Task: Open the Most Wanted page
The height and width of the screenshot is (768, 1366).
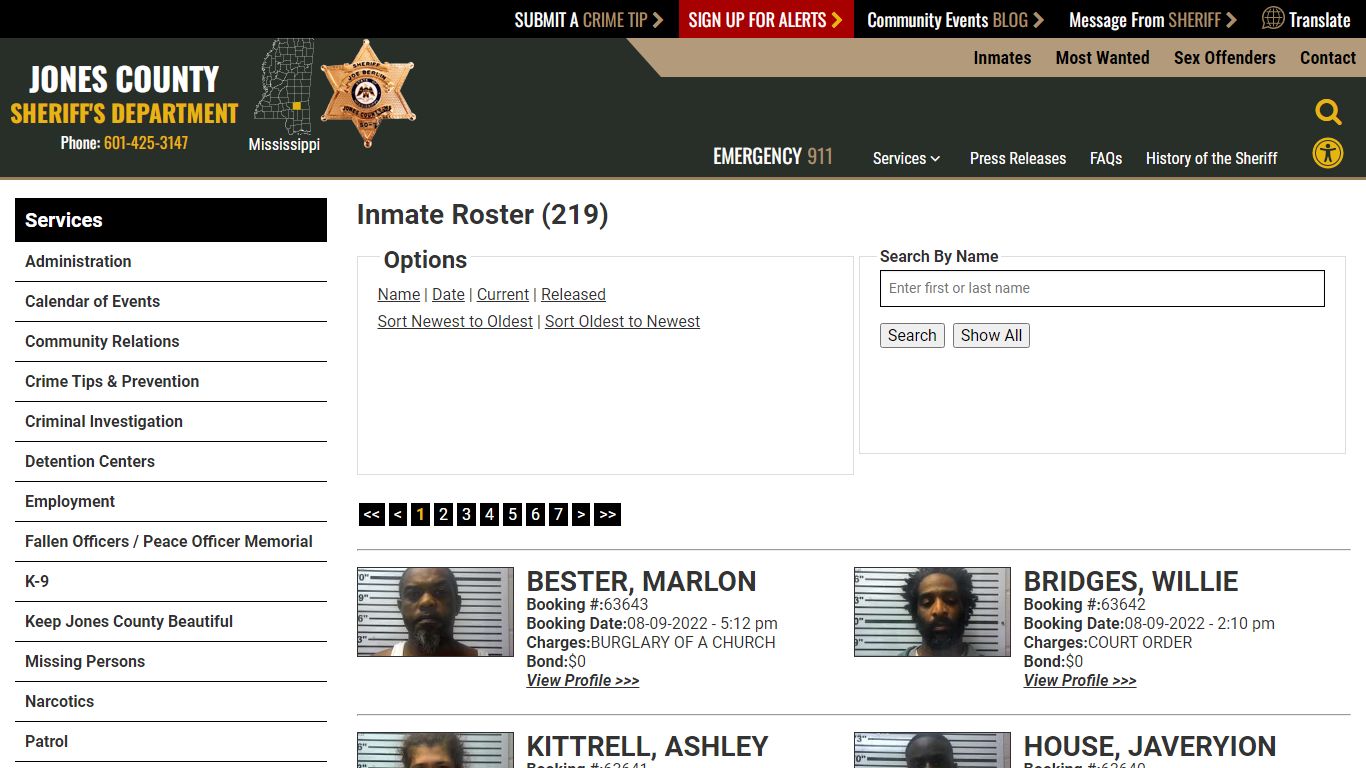Action: (1102, 58)
